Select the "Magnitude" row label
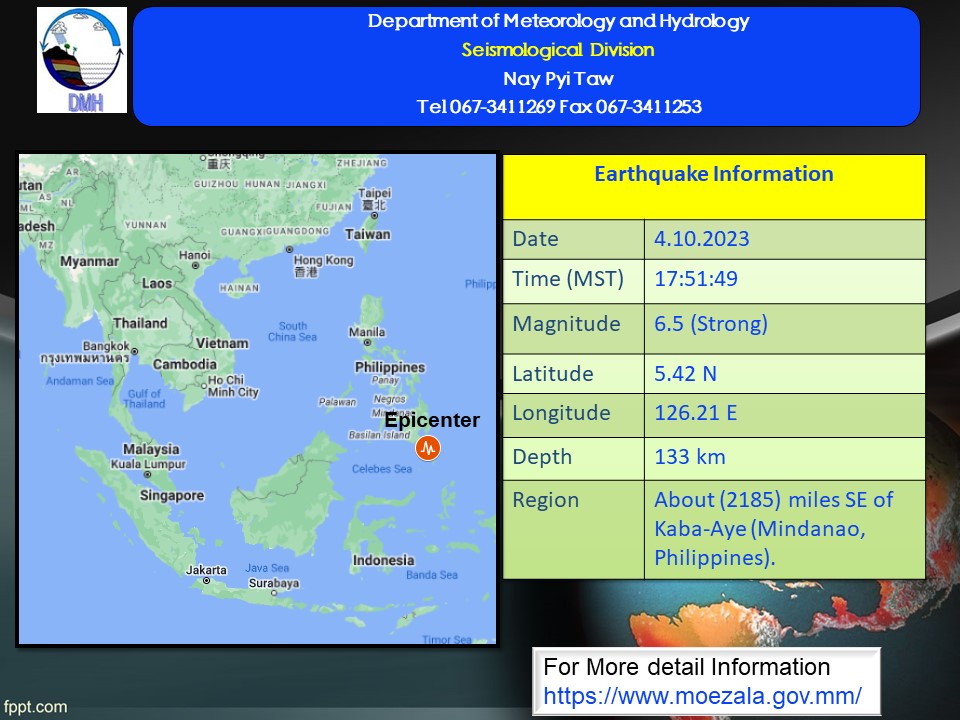This screenshot has width=960, height=720. [566, 324]
